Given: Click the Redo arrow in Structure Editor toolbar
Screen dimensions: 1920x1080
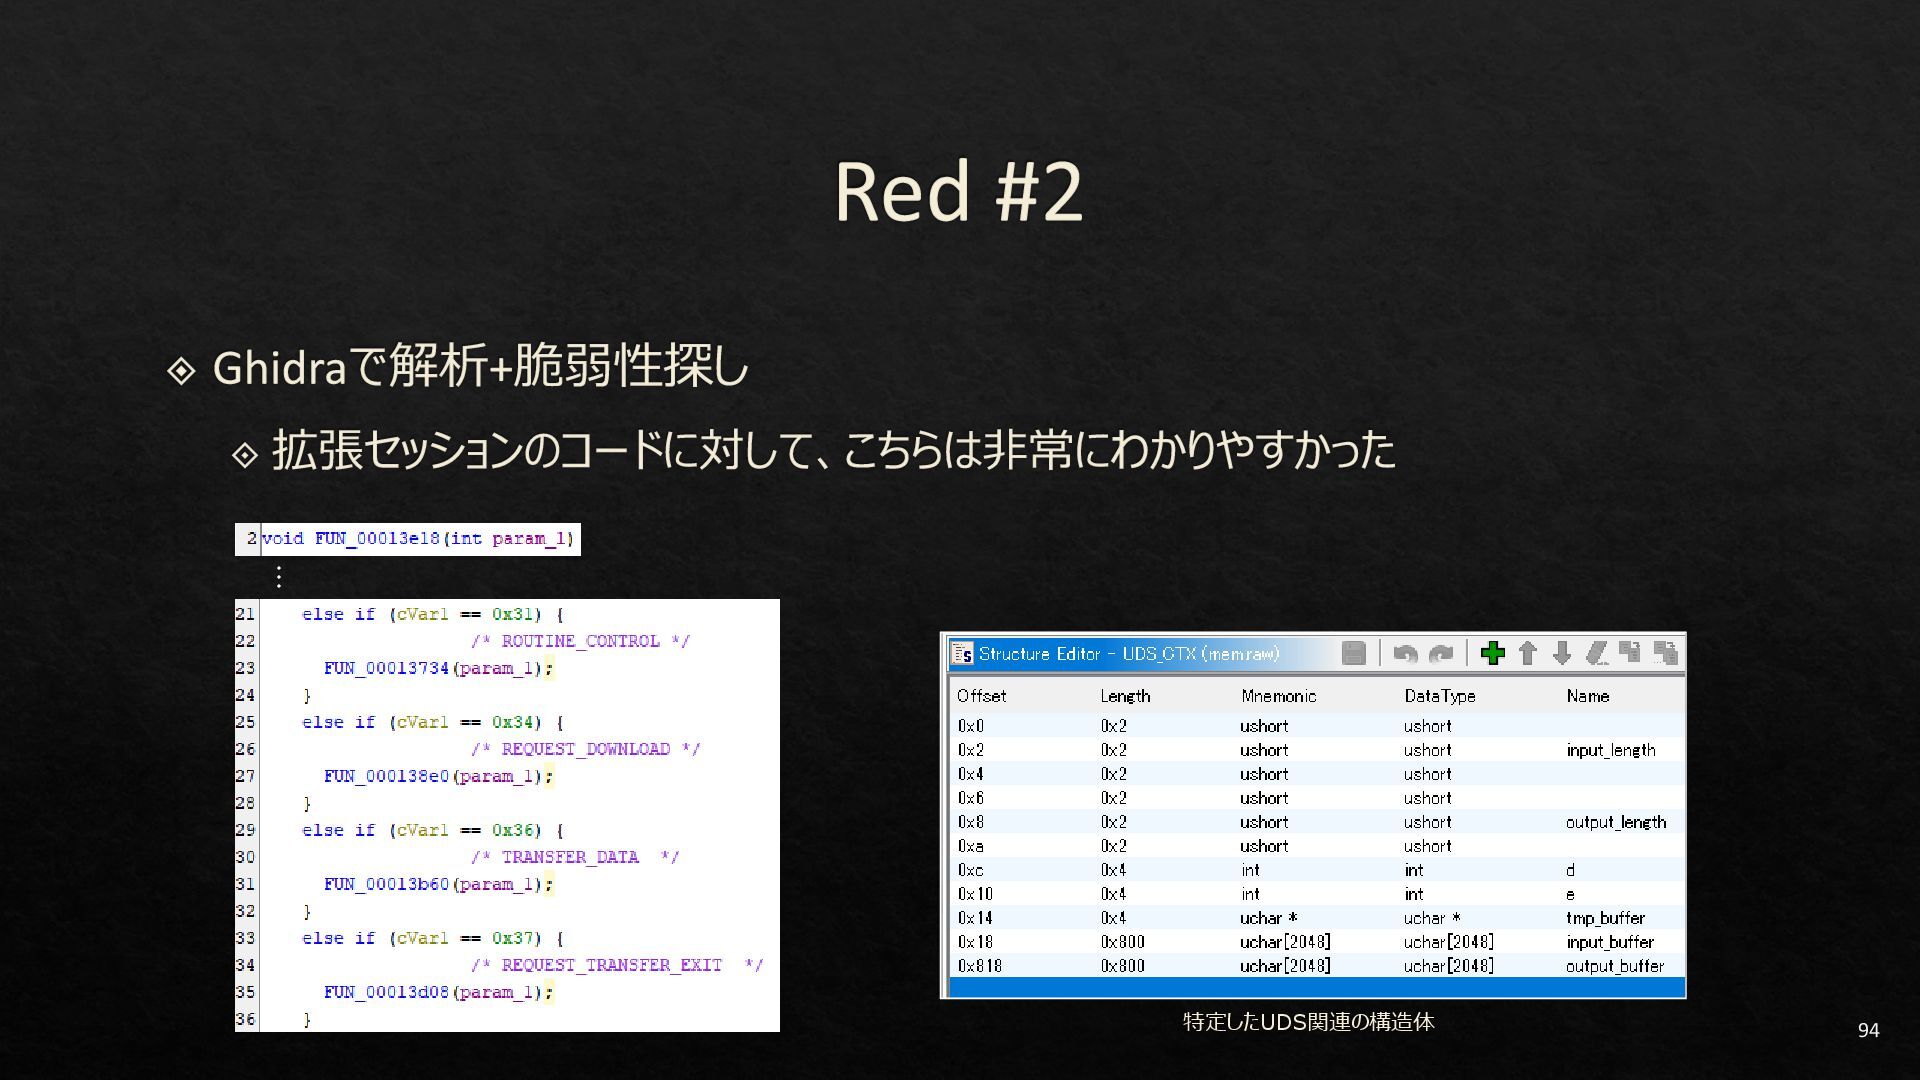Looking at the screenshot, I should click(1441, 653).
